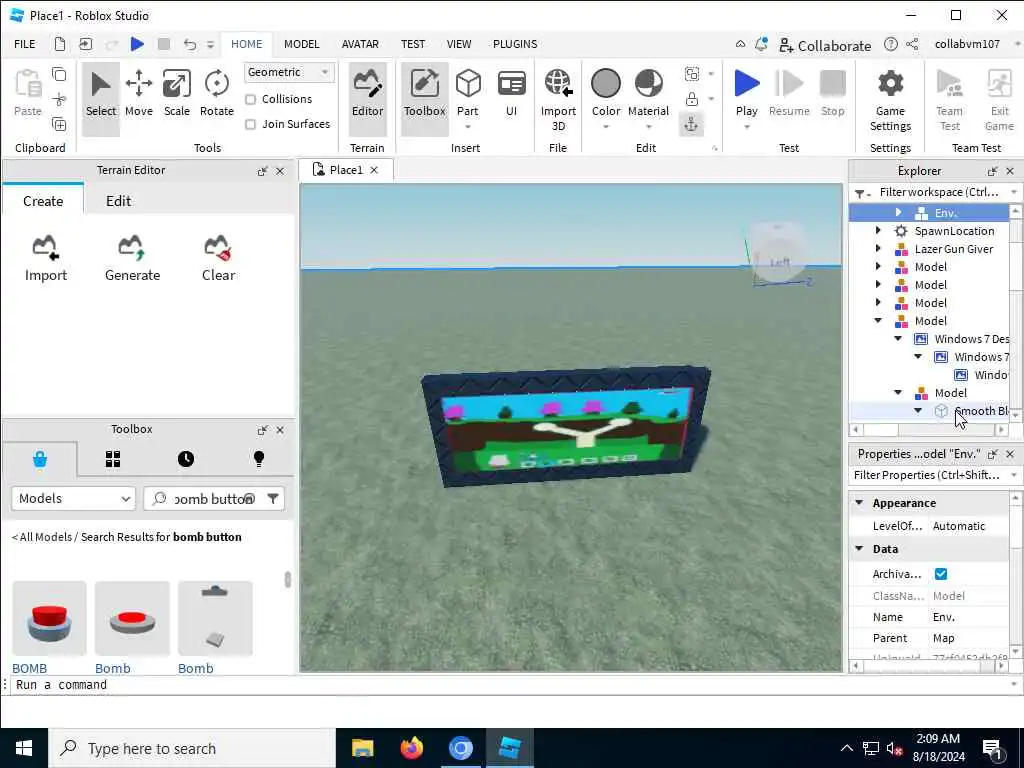Click the Undo arrow in title toolbar
This screenshot has width=1024, height=768.
point(189,44)
